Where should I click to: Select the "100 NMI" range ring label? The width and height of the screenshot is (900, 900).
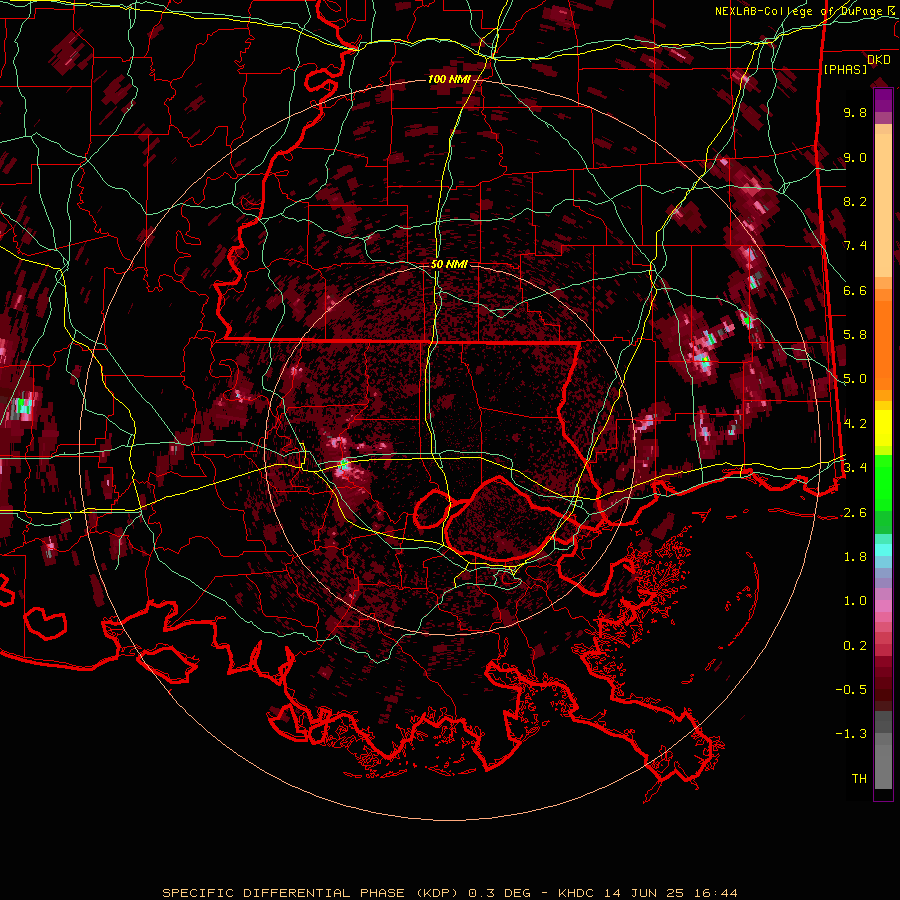pos(448,79)
